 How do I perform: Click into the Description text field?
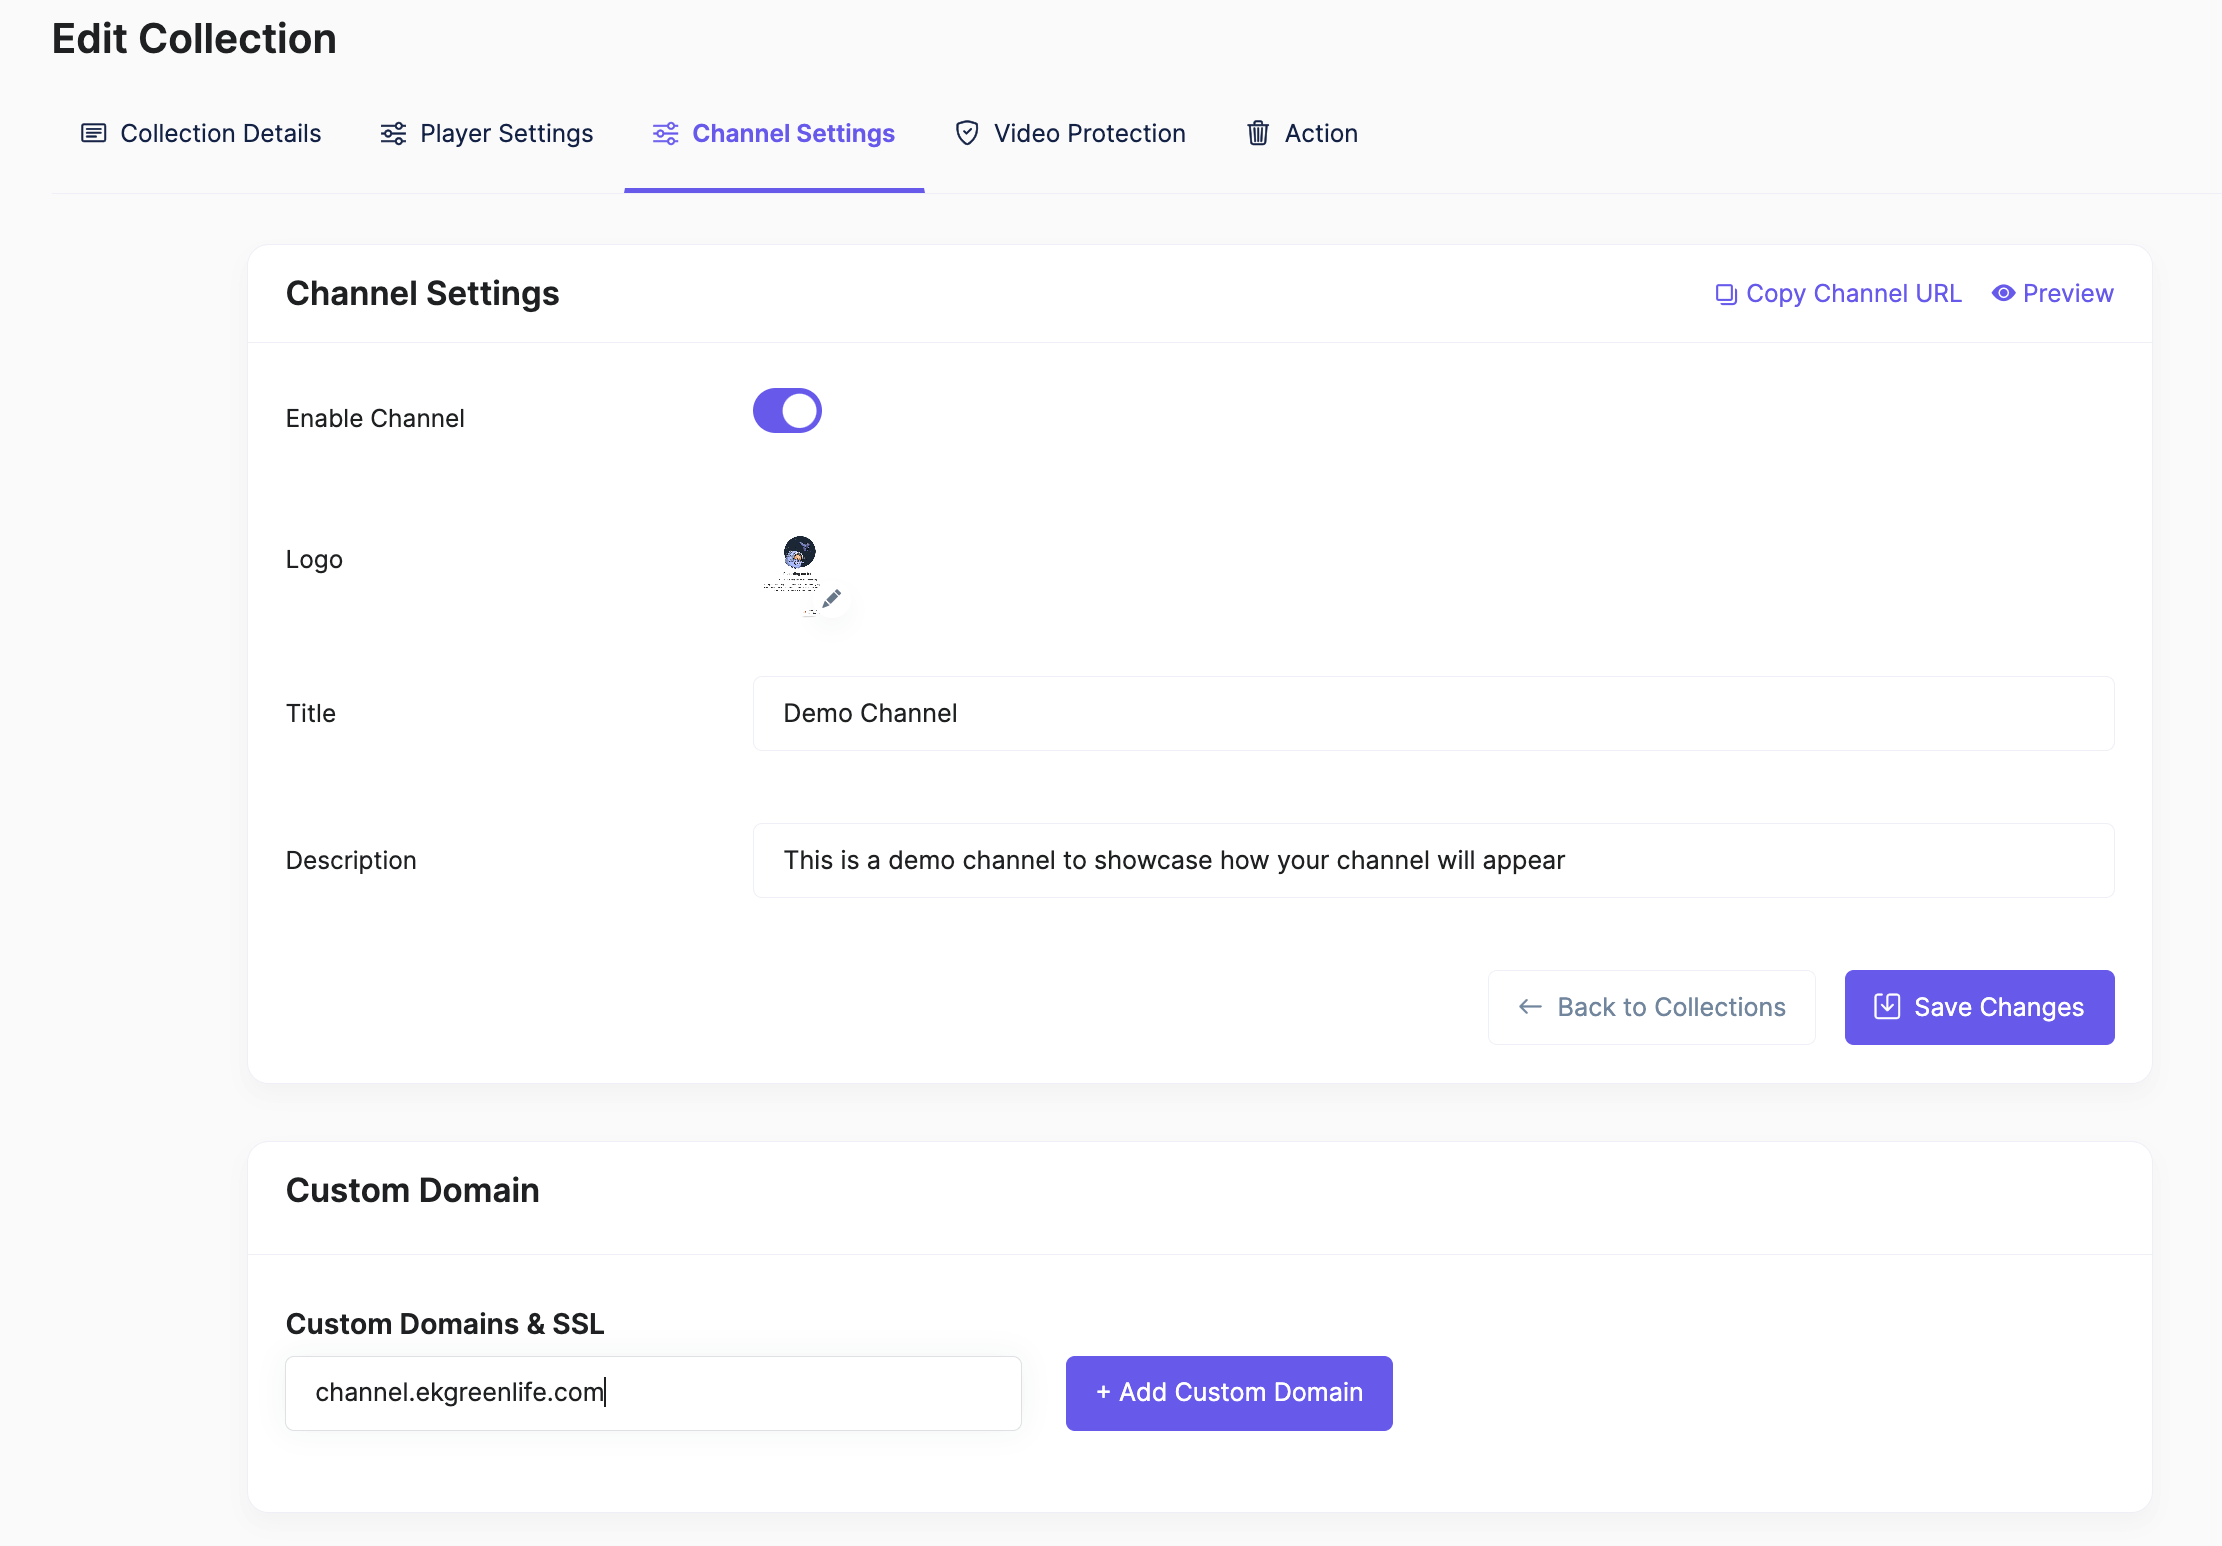(x=1432, y=860)
